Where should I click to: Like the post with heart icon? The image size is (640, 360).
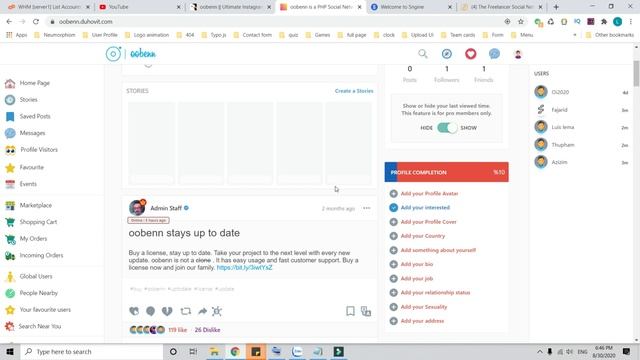pos(134,311)
